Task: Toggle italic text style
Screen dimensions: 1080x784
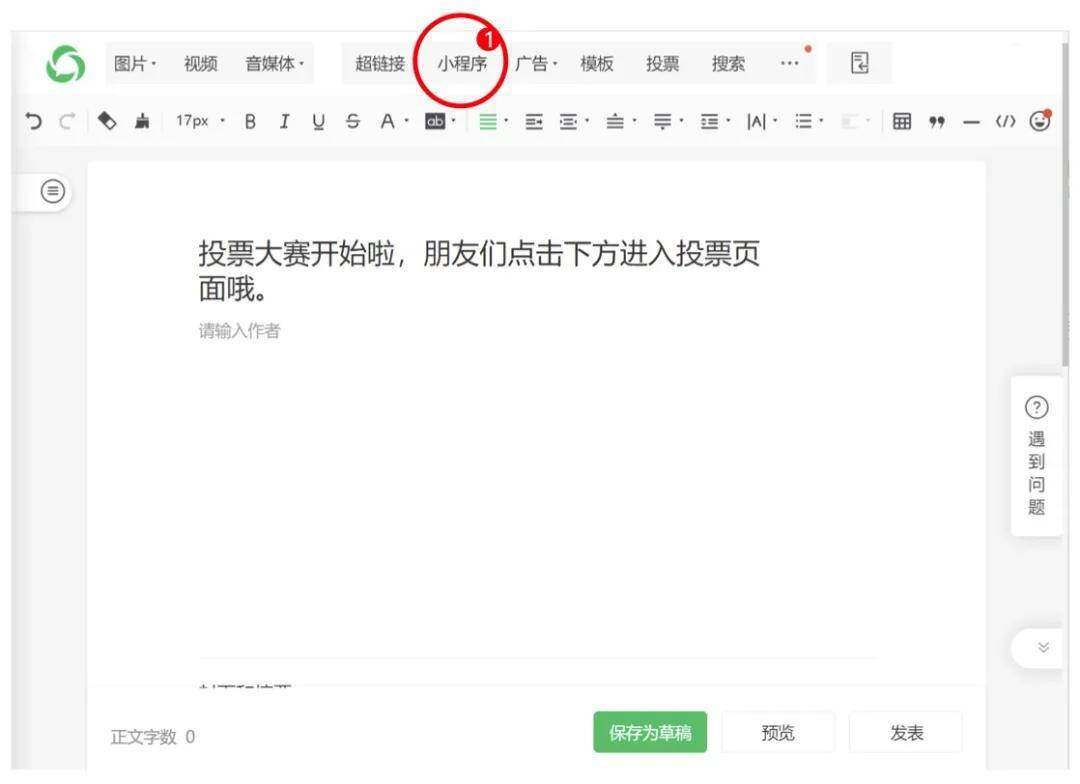Action: point(284,121)
